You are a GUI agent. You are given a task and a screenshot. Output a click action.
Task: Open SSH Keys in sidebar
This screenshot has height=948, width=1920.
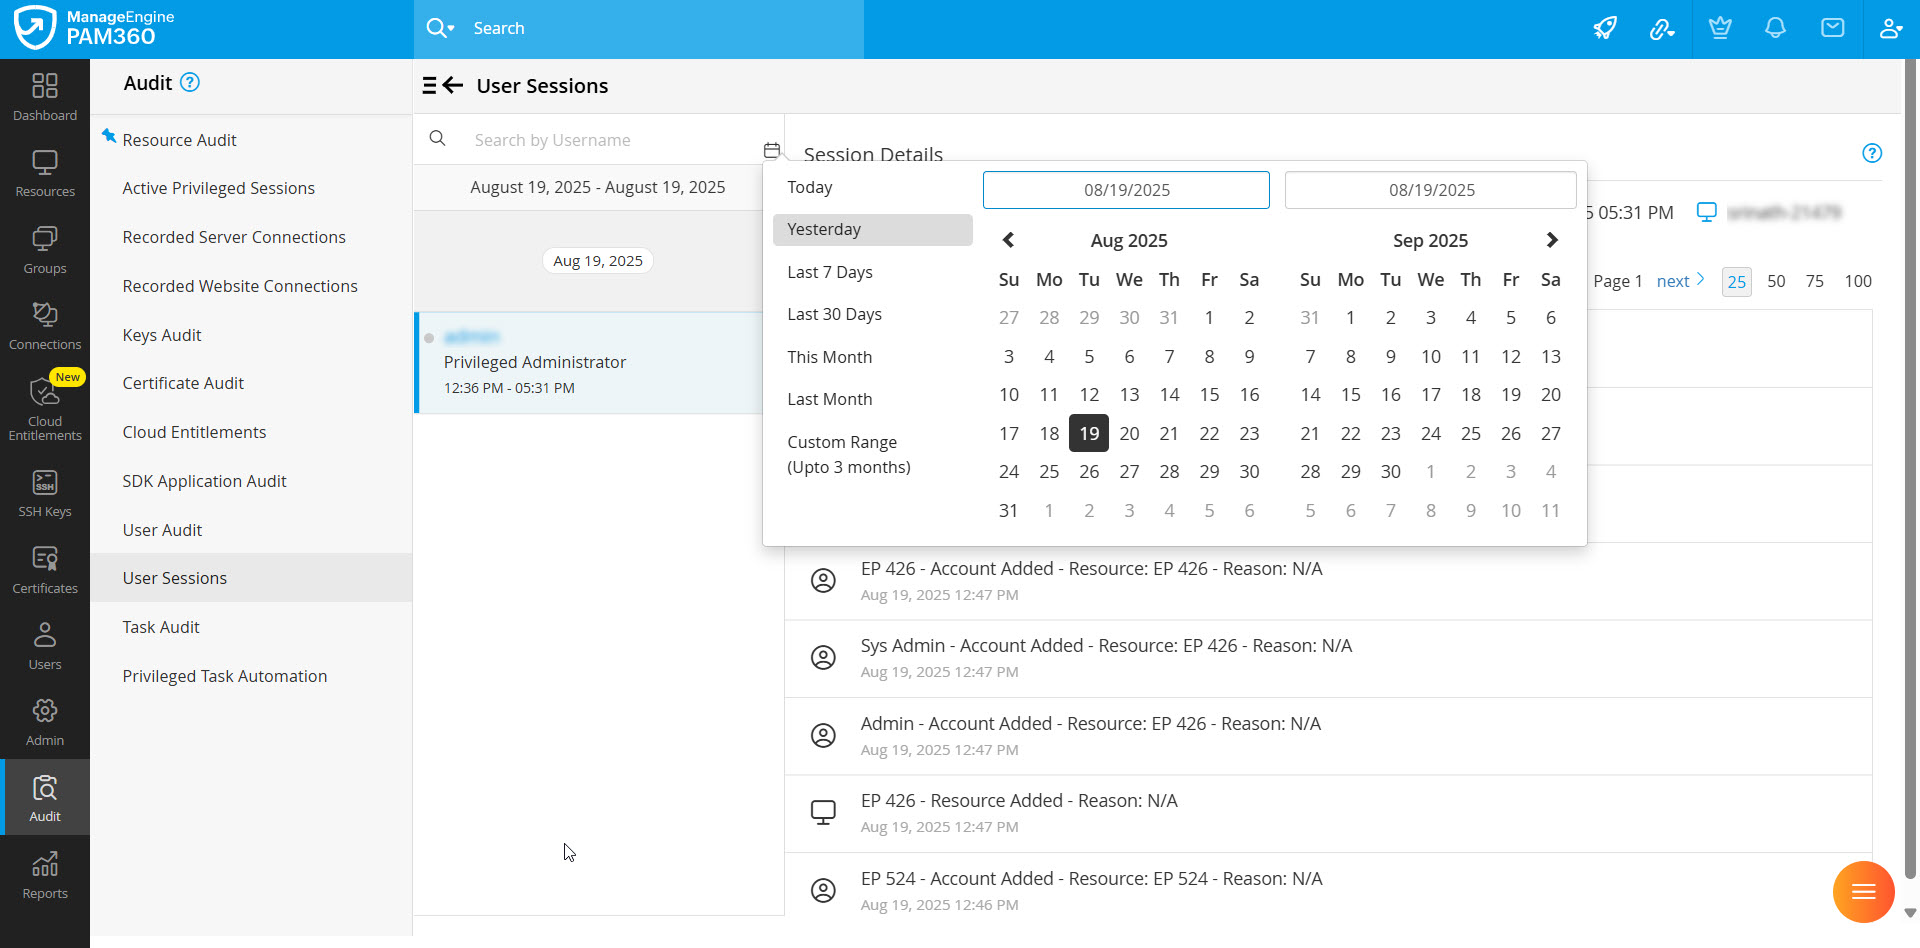point(45,493)
